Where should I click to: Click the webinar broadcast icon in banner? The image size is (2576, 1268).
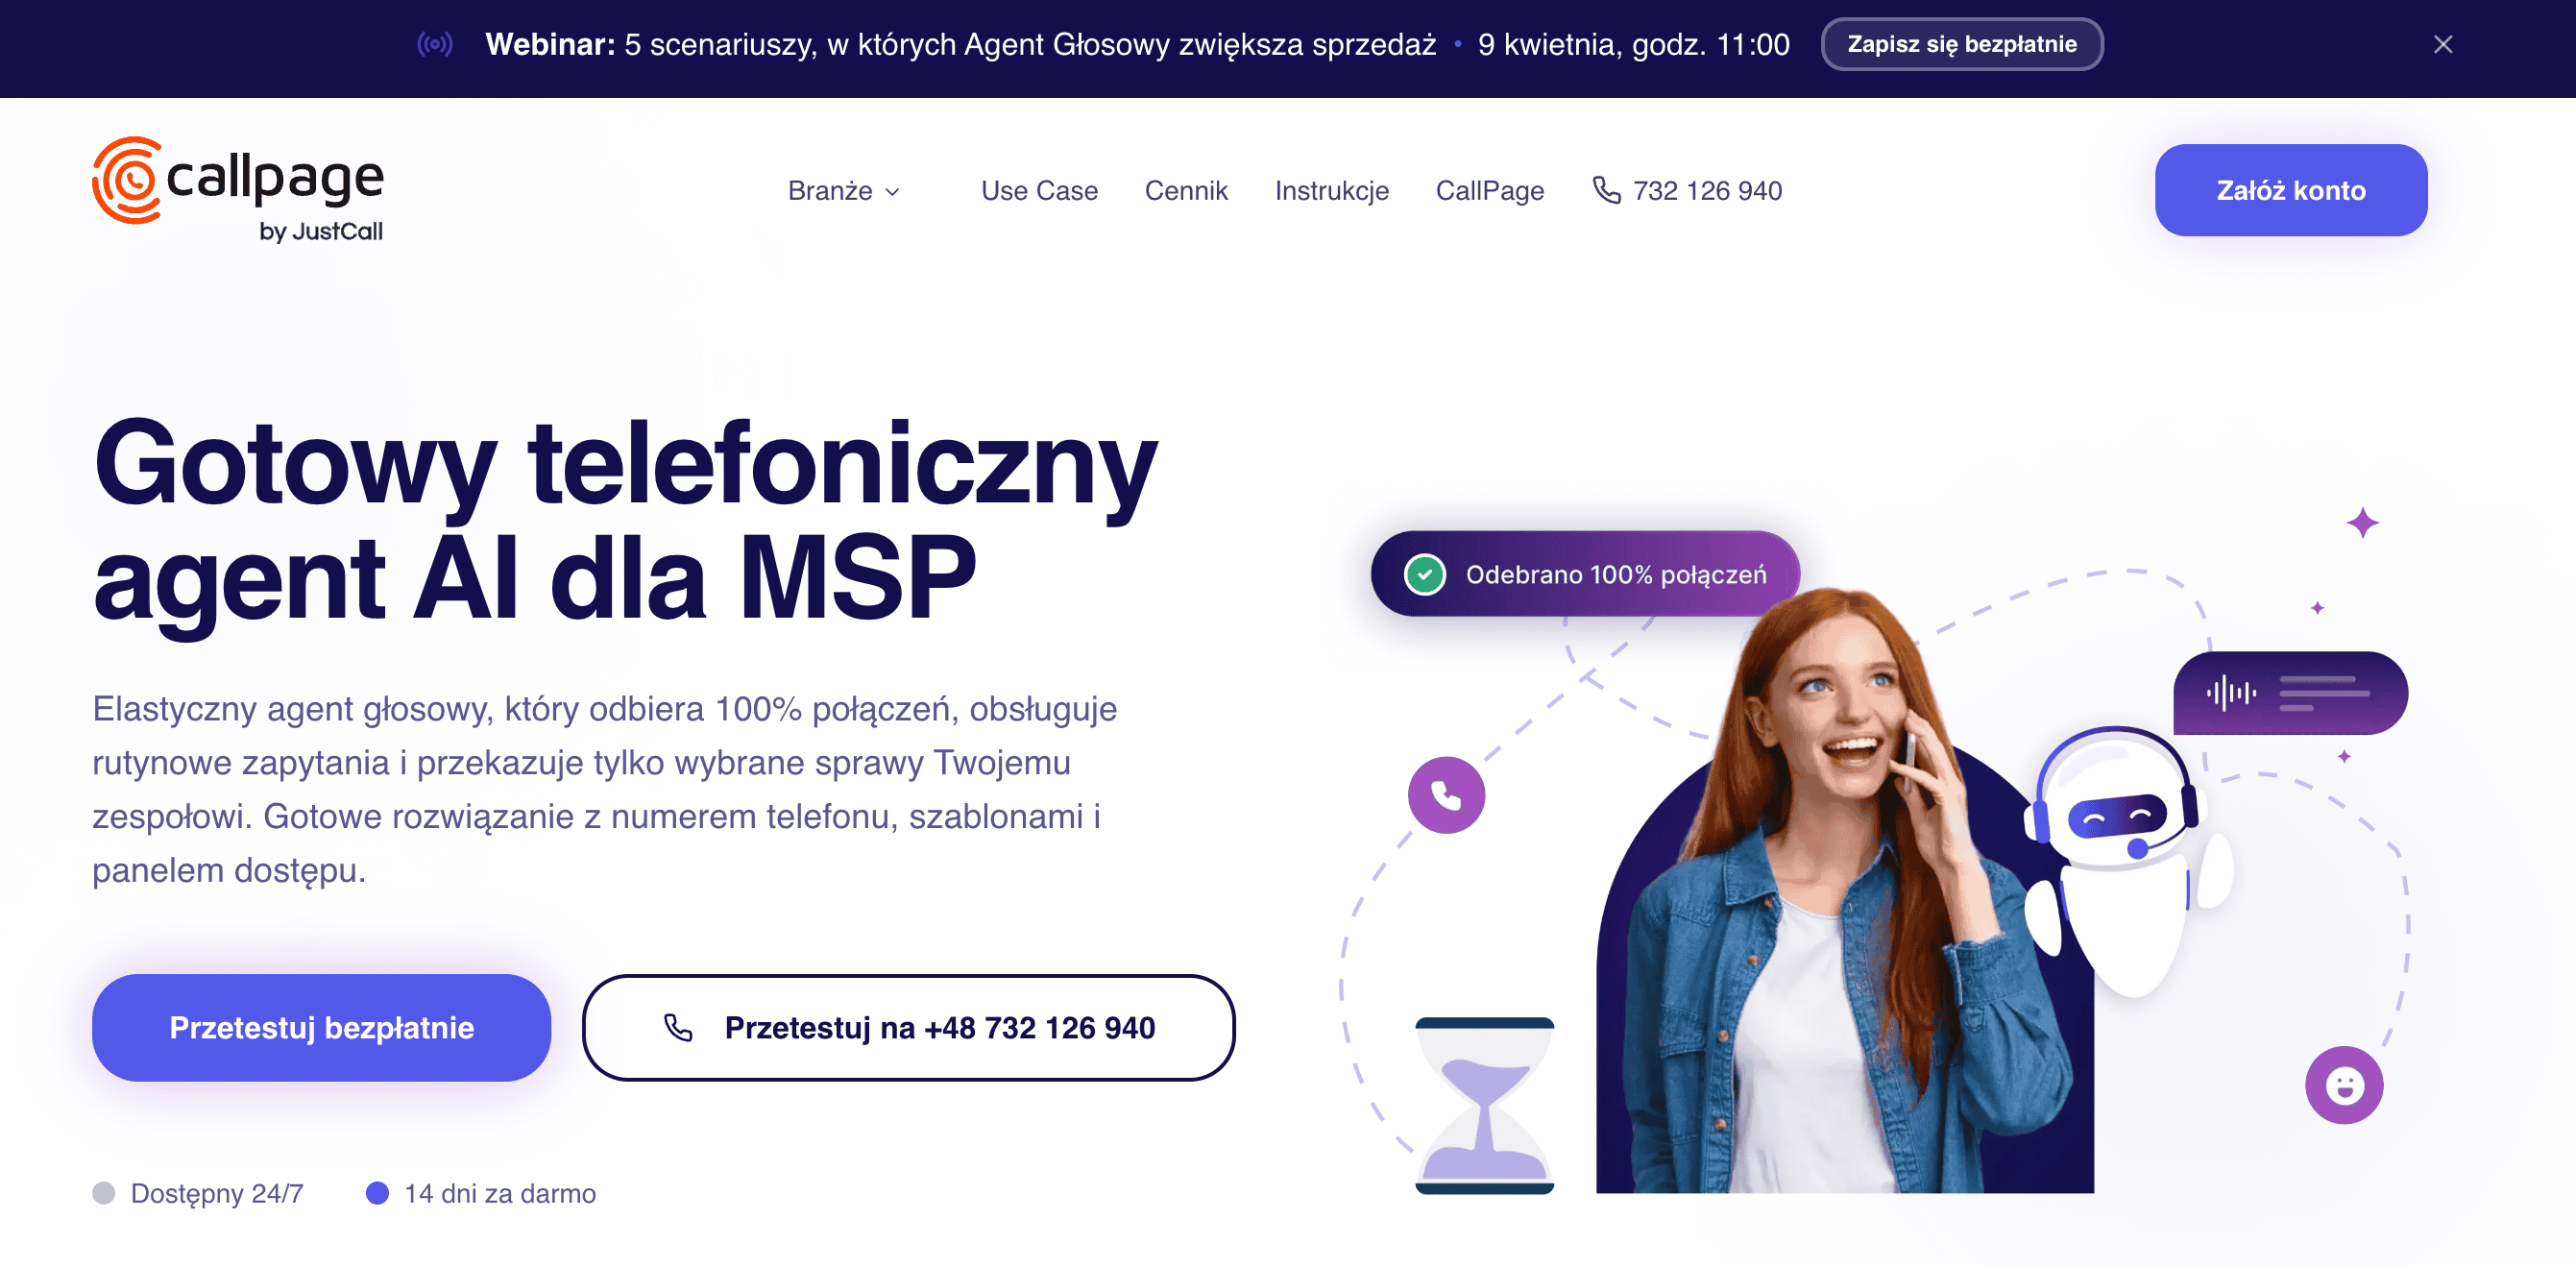(435, 44)
